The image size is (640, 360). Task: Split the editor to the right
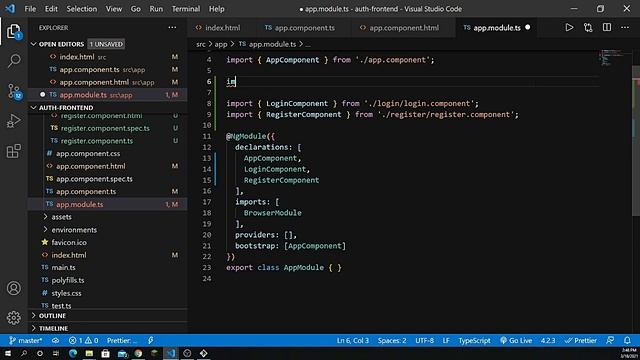(607, 27)
